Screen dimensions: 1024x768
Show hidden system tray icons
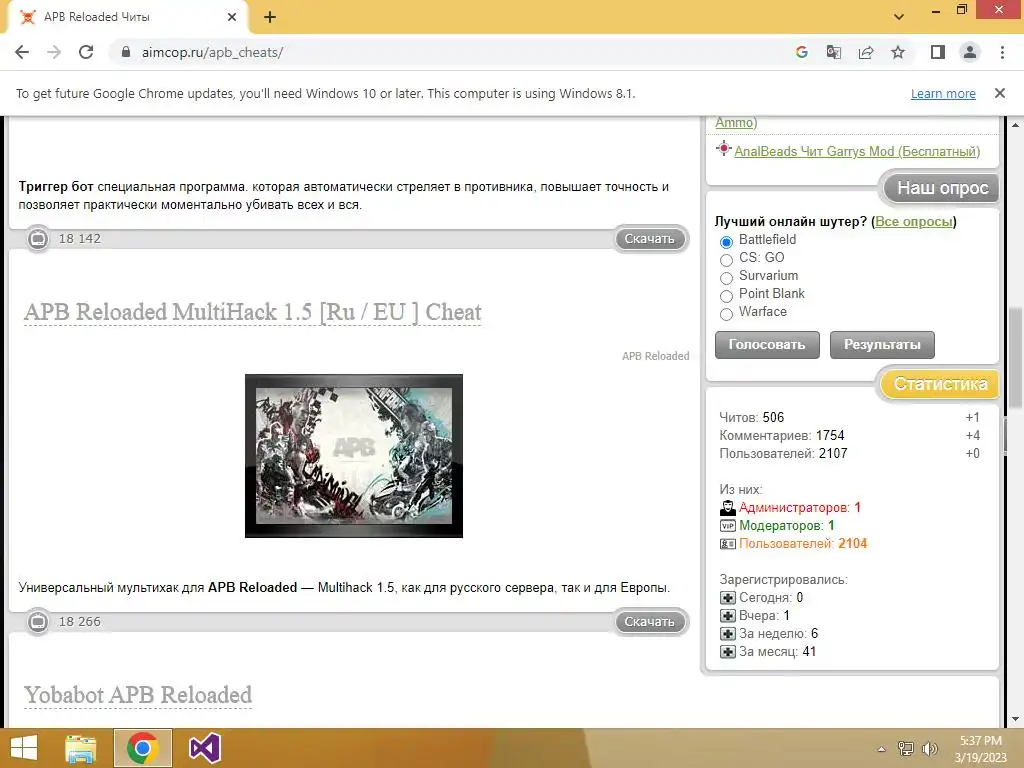pyautogui.click(x=882, y=749)
